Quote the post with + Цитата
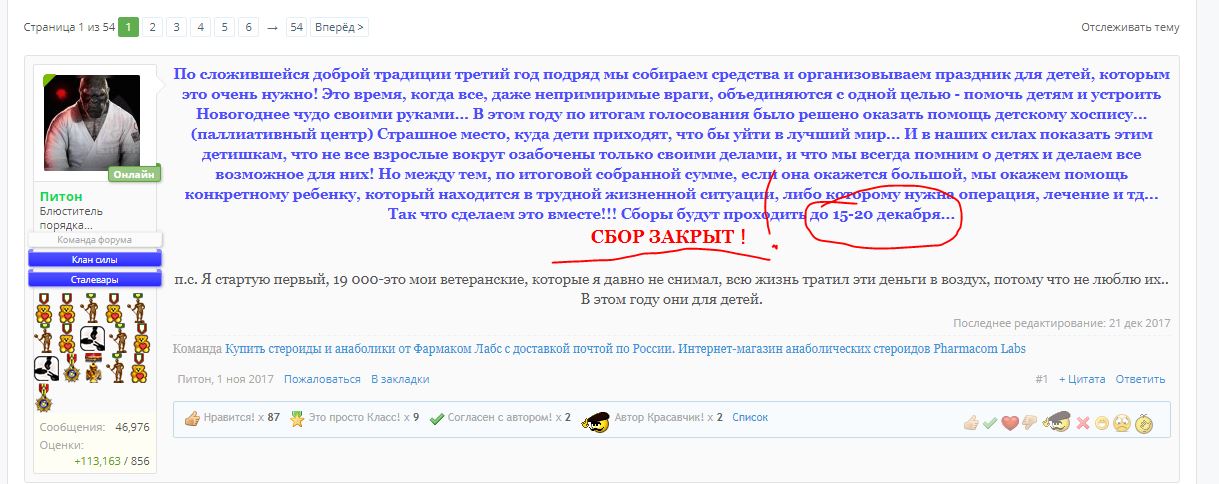This screenshot has width=1219, height=484. pos(1081,379)
